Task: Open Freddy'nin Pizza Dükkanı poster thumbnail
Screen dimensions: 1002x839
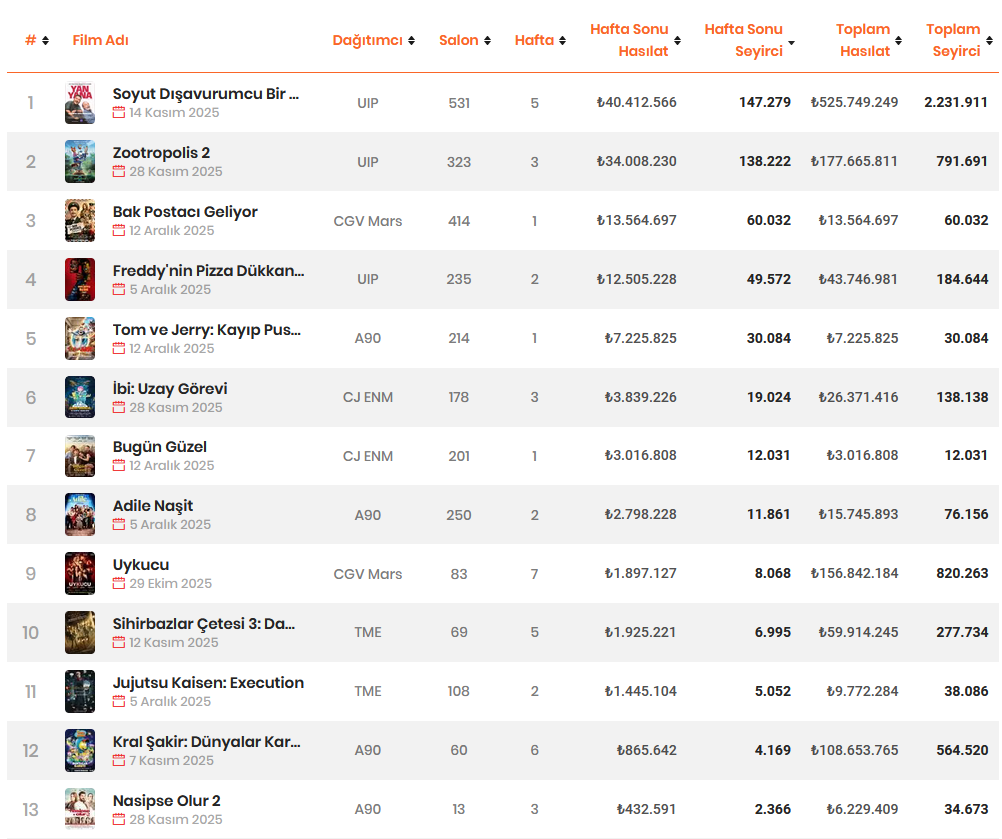Action: pyautogui.click(x=80, y=279)
